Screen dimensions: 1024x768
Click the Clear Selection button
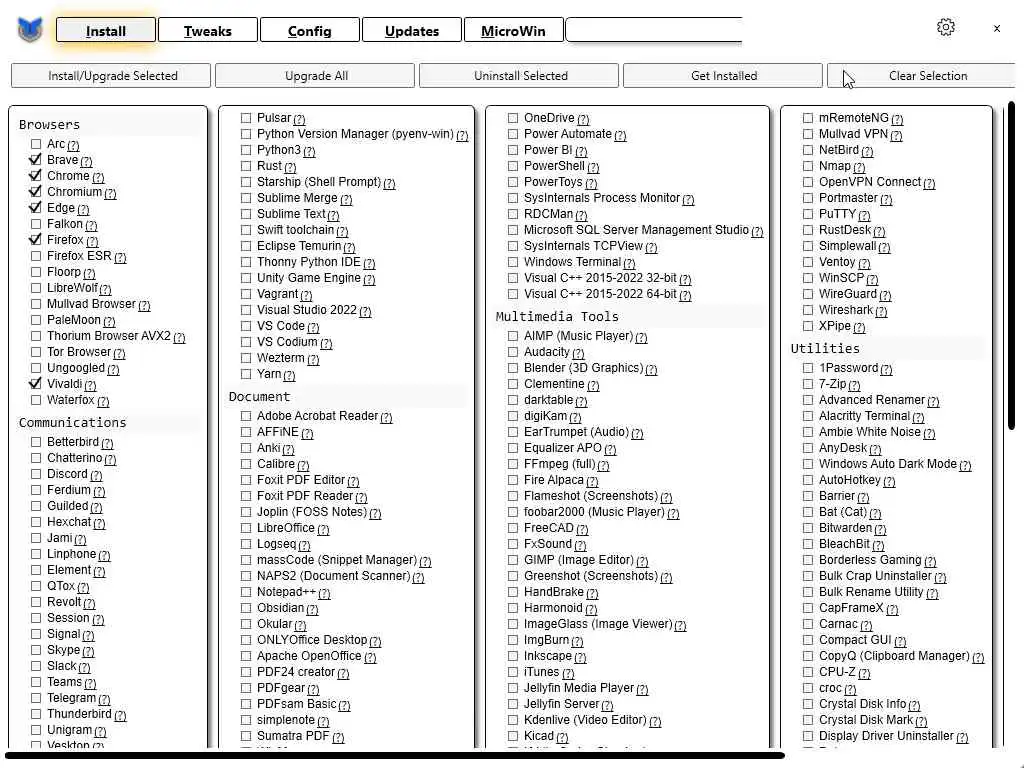point(922,76)
